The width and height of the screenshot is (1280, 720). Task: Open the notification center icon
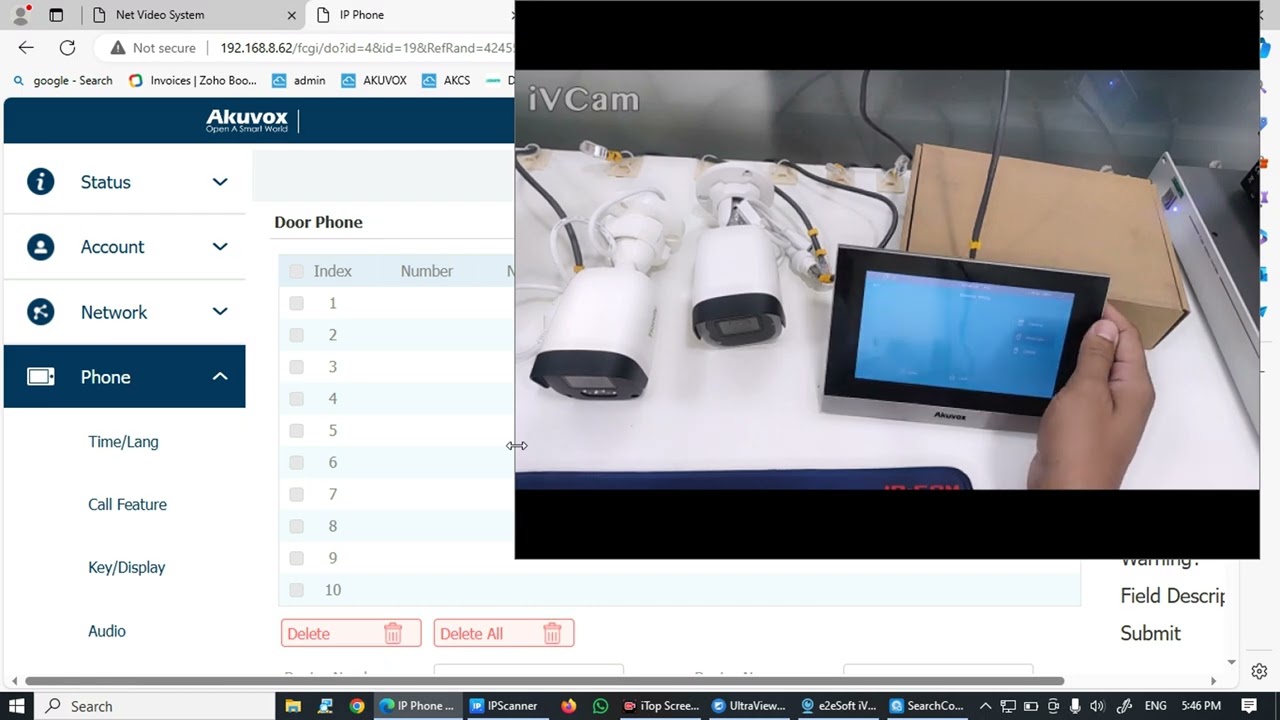[1249, 706]
